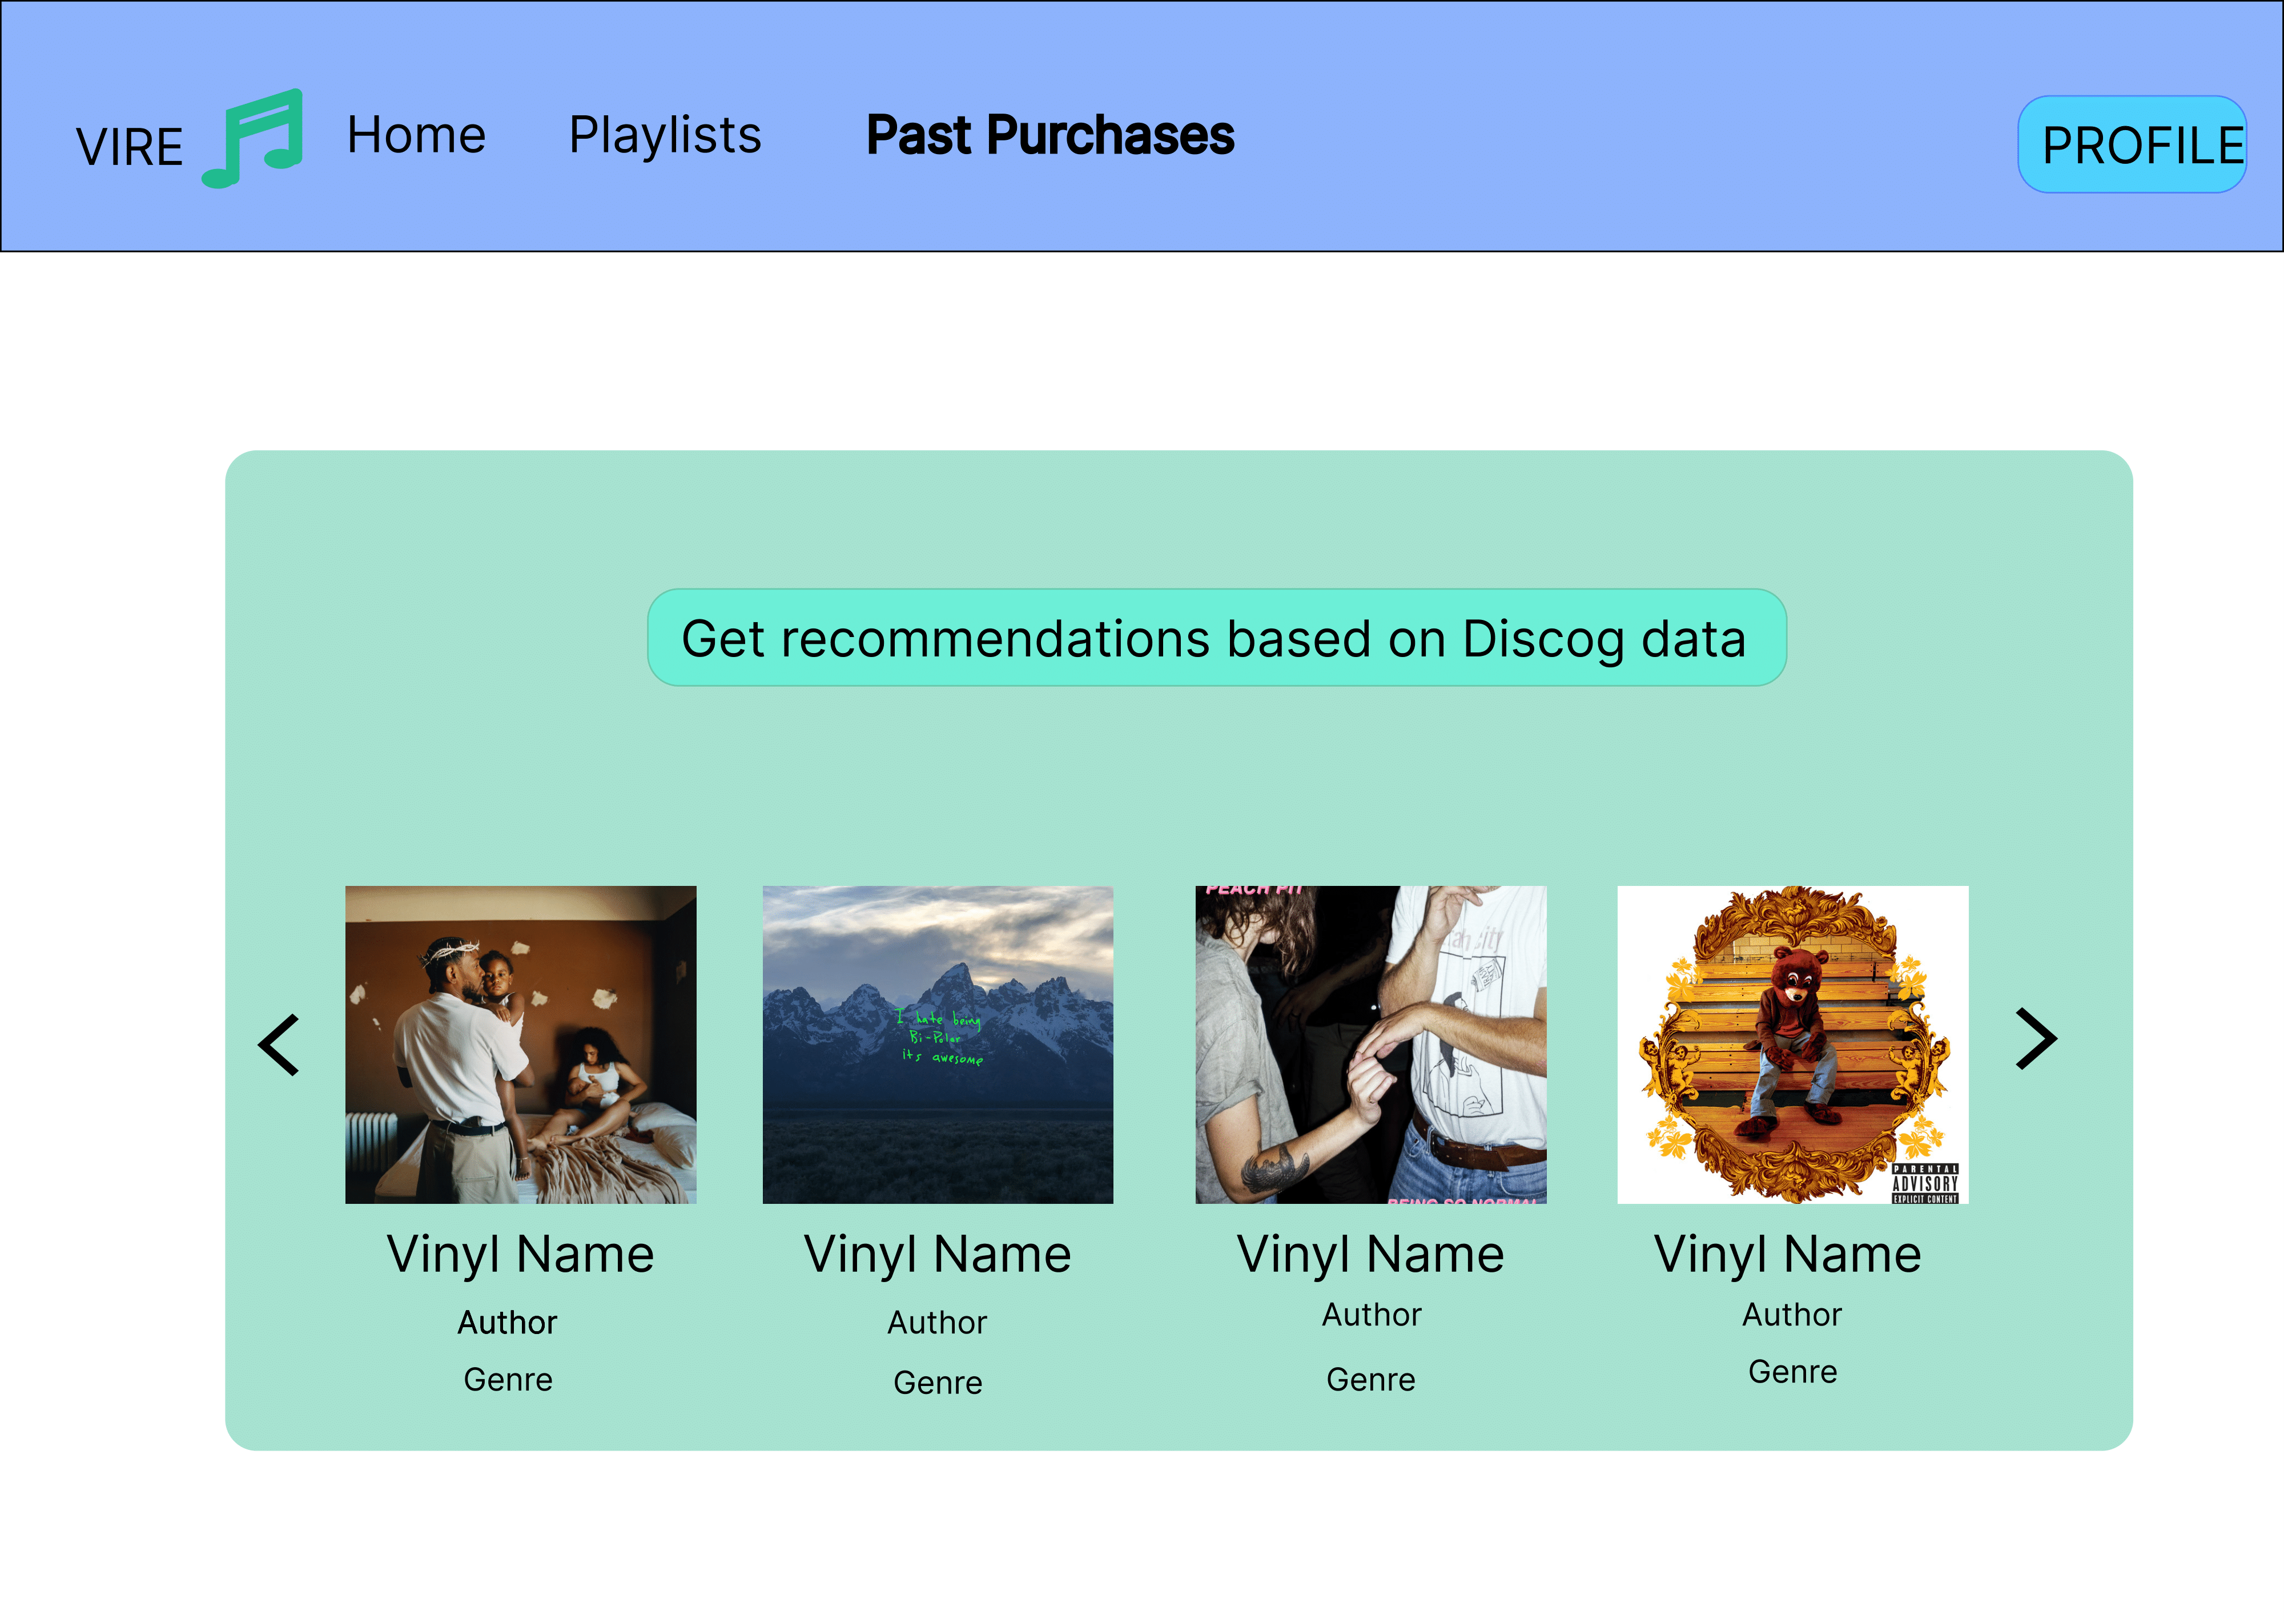This screenshot has width=2284, height=1624.
Task: Click the green music note logo
Action: click(254, 138)
